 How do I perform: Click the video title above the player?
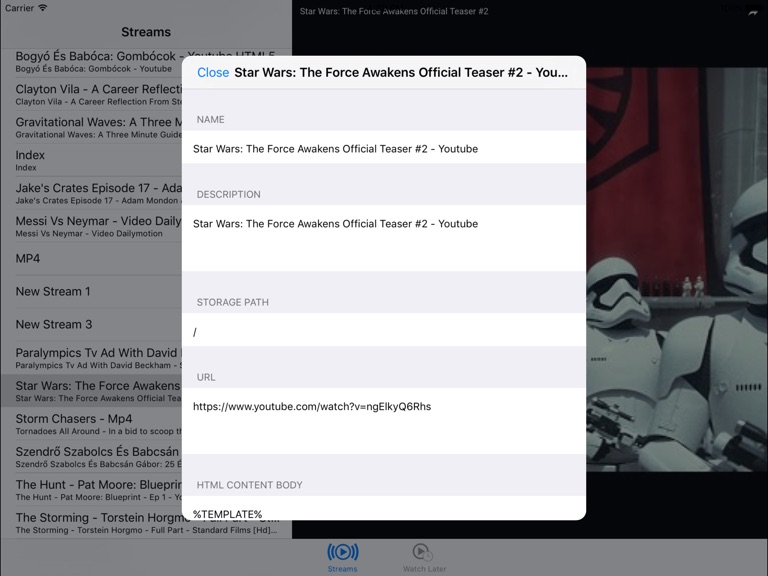(394, 11)
